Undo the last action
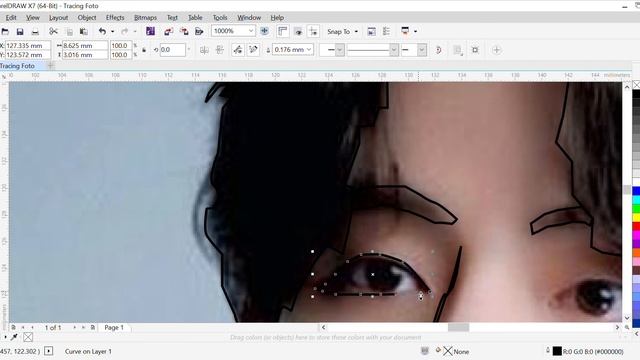This screenshot has height=360, width=640. 102,31
